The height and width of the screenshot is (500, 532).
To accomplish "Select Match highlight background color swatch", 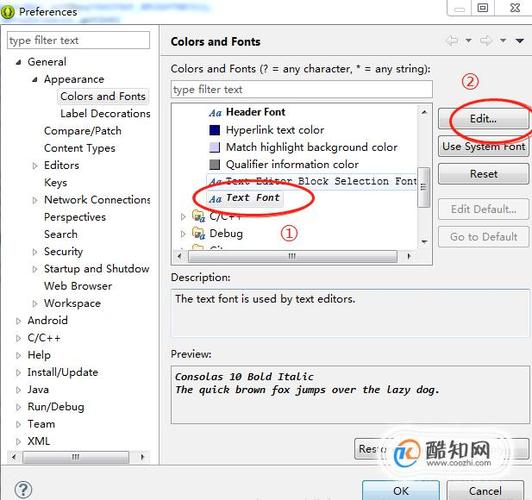I will click(x=215, y=147).
